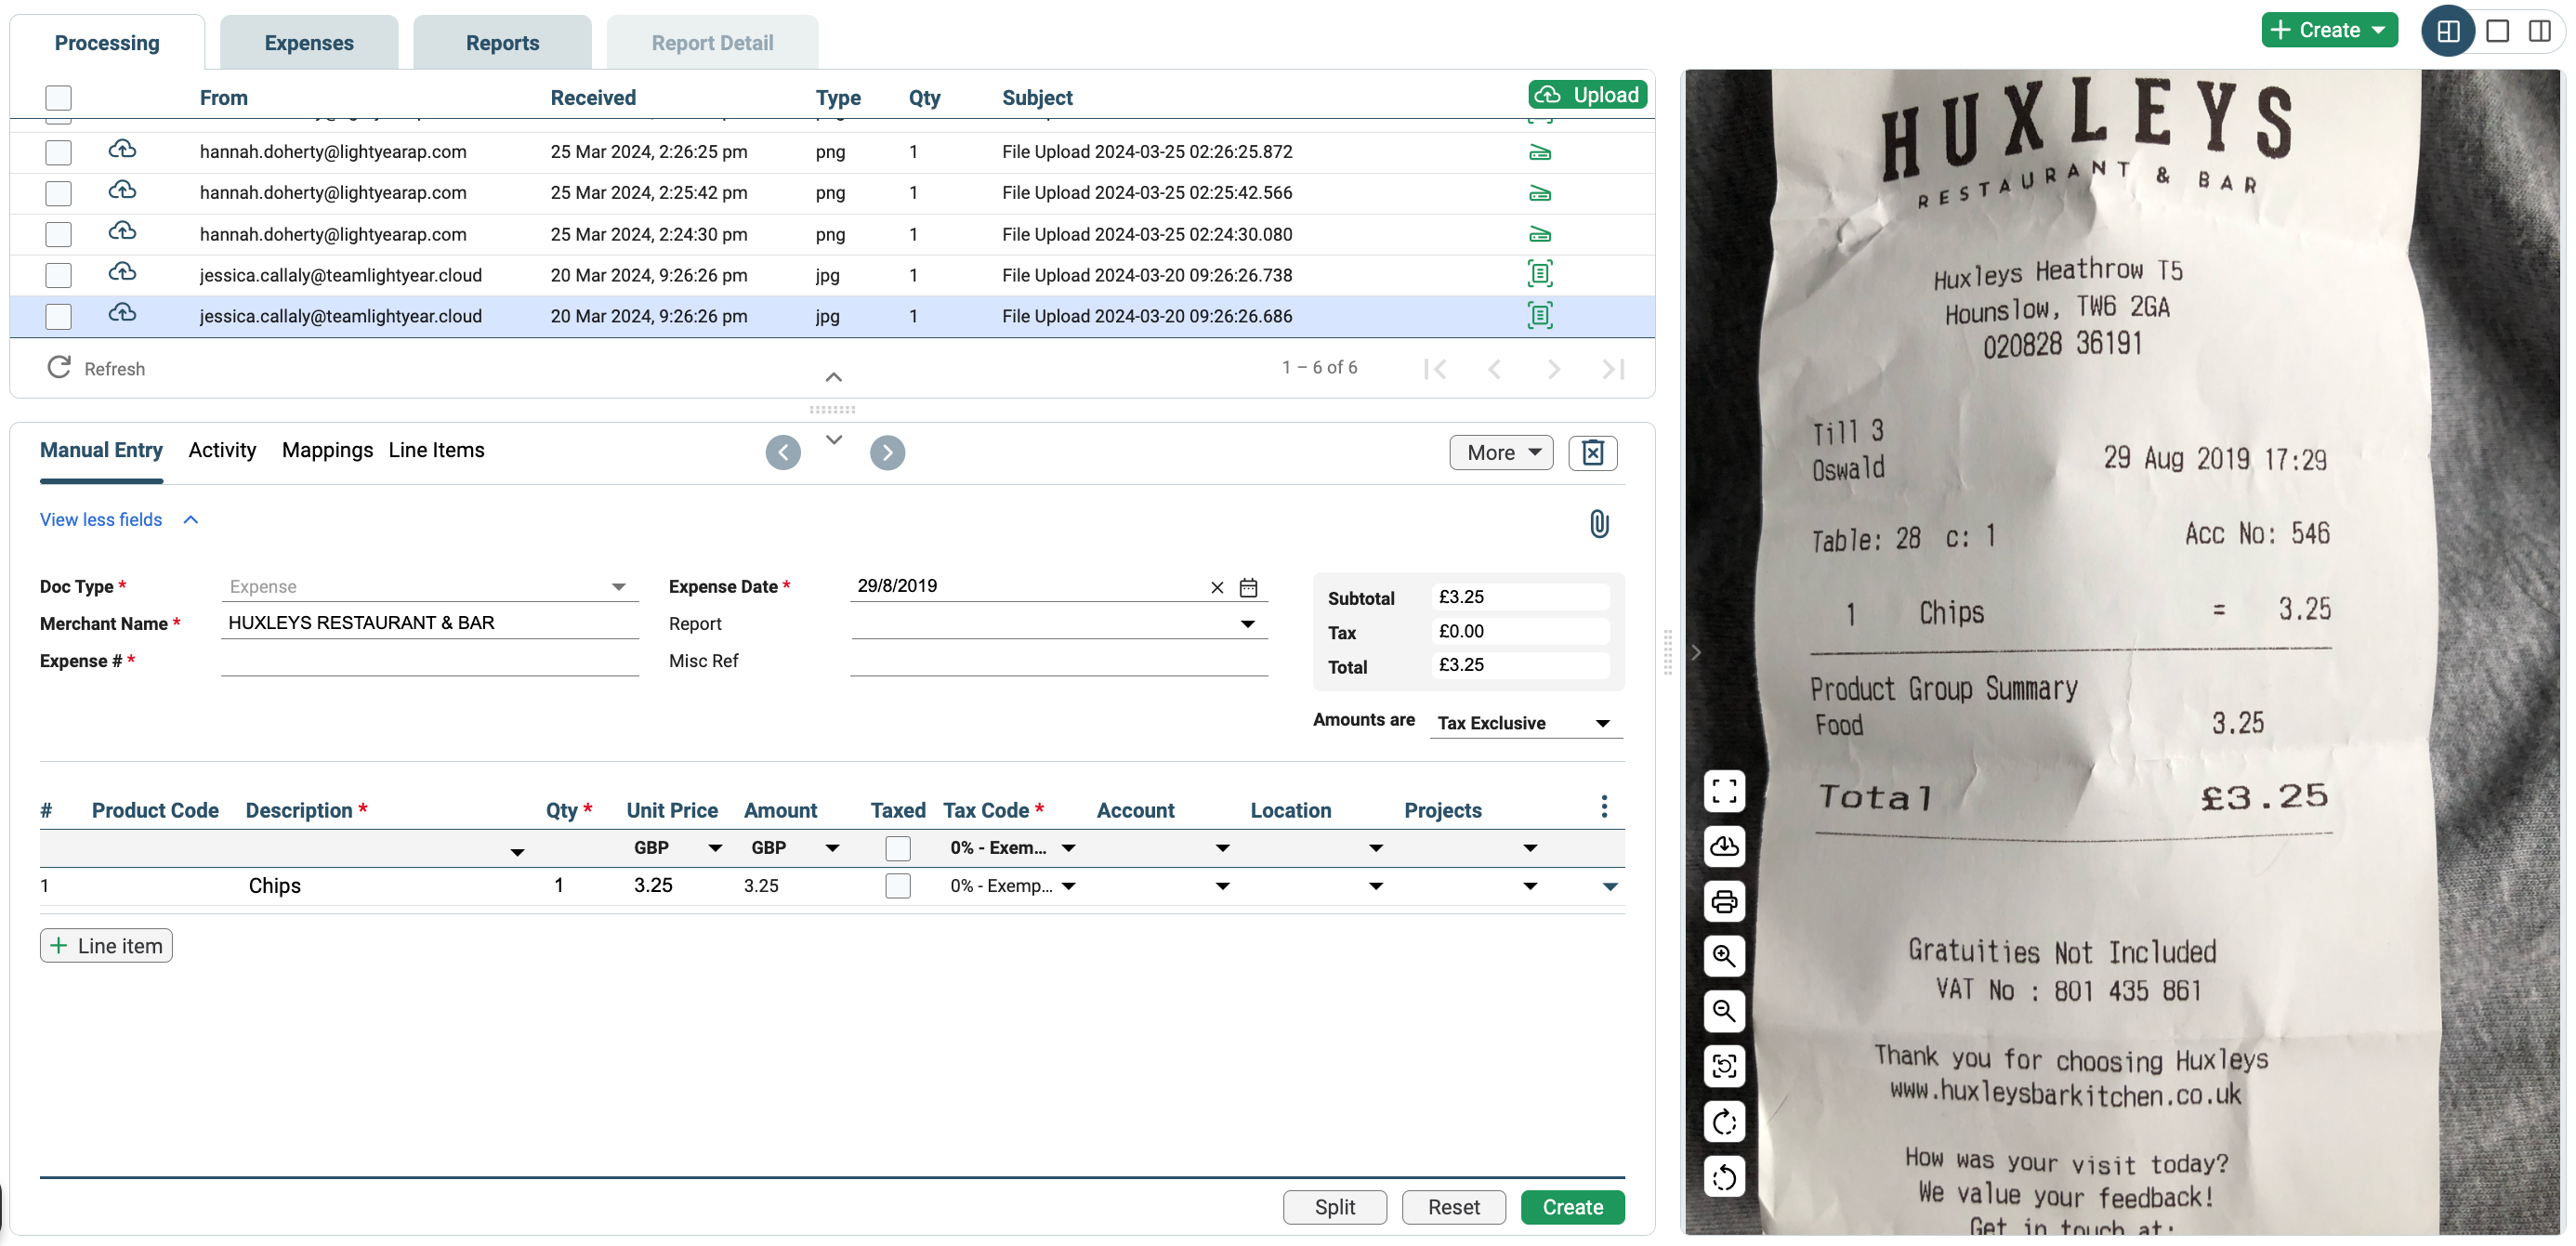Image resolution: width=2576 pixels, height=1246 pixels.
Task: Click the delete document icon
Action: tap(1593, 453)
